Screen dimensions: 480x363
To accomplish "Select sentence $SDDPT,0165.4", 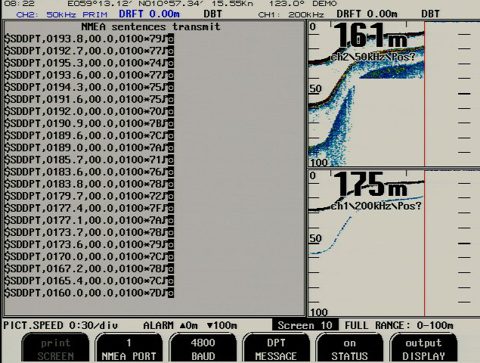I will pos(89,281).
